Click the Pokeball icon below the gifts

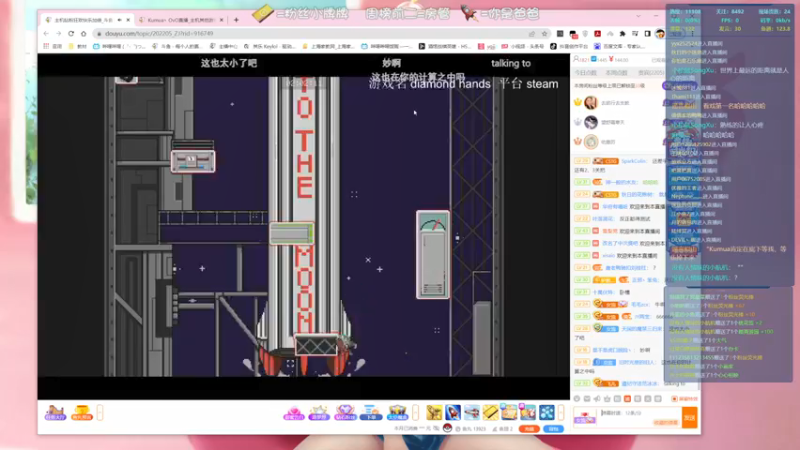coord(447,429)
